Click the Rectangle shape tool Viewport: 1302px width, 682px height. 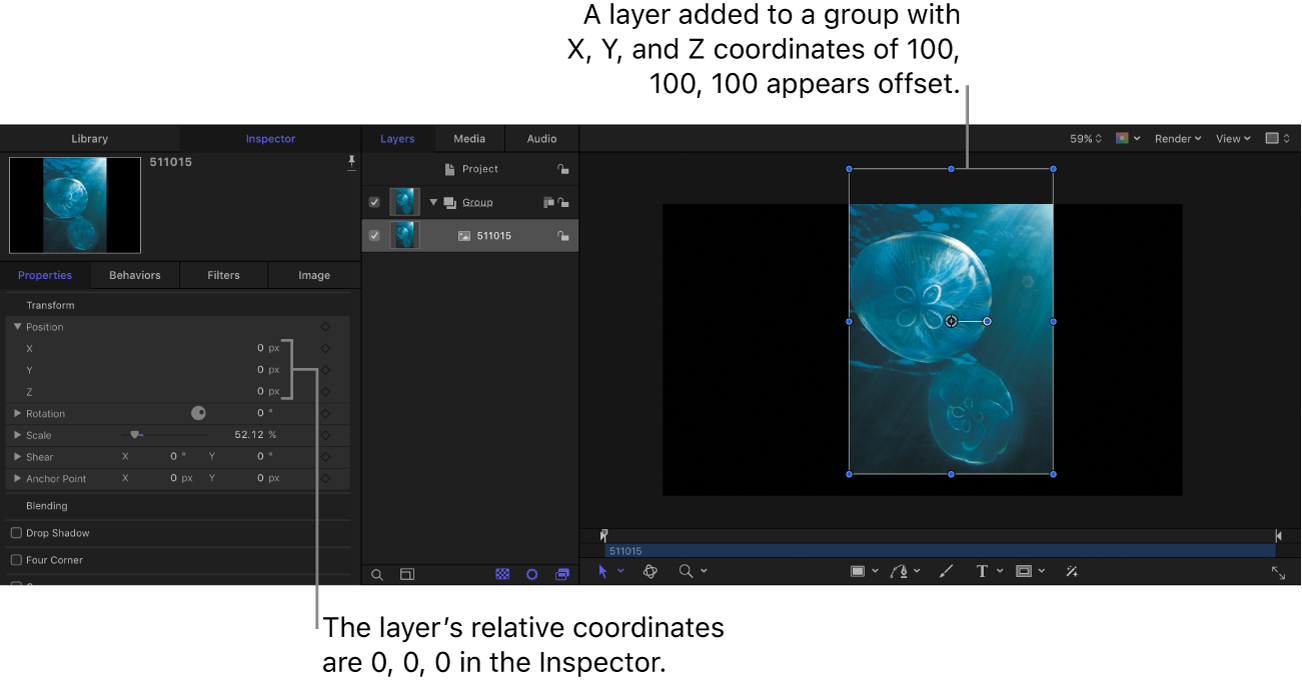pyautogui.click(x=857, y=571)
